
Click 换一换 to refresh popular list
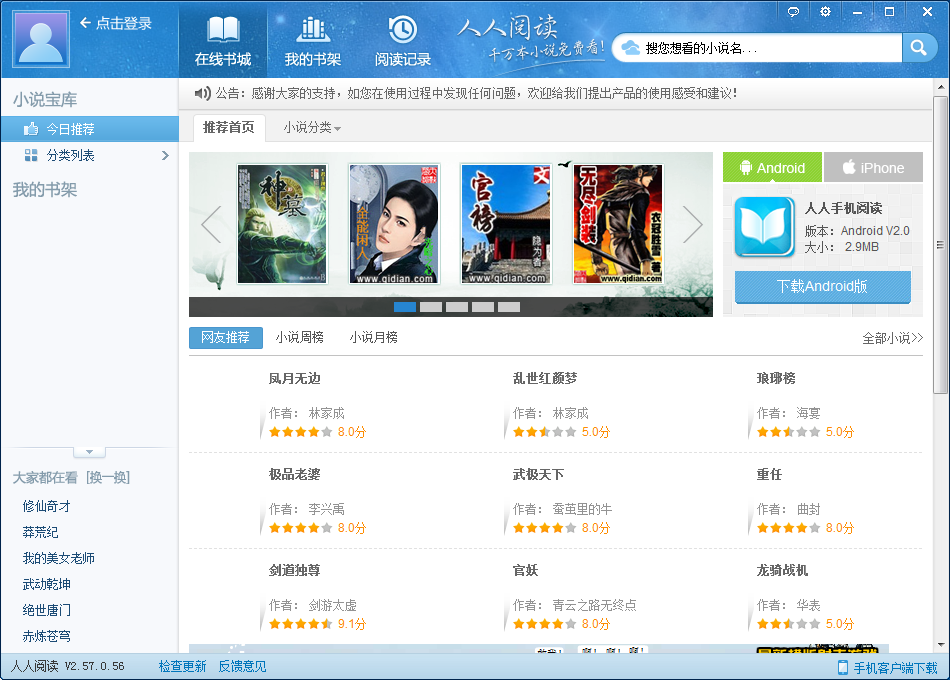coord(108,478)
